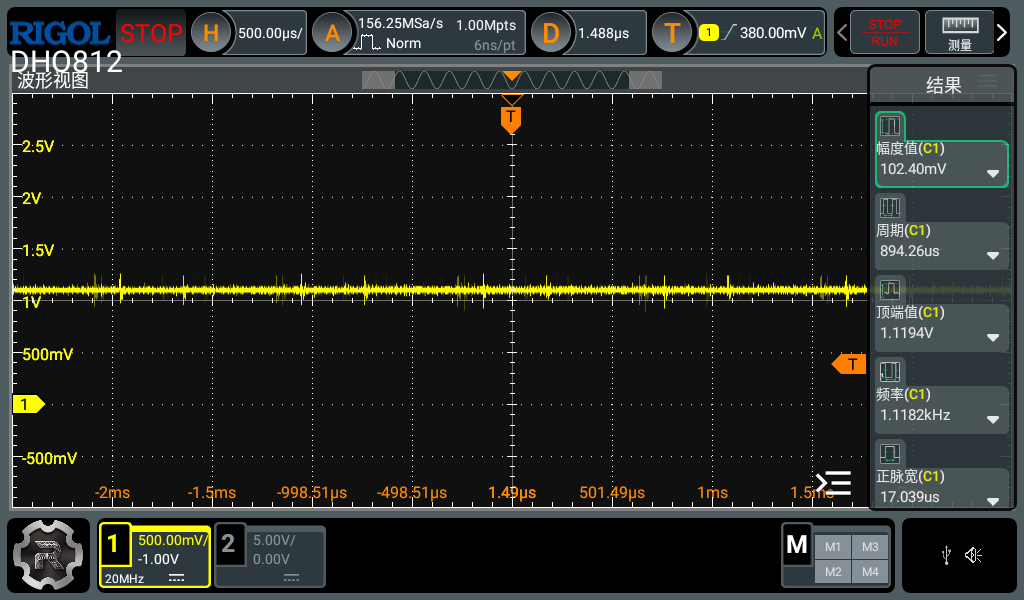This screenshot has height=600, width=1024.
Task: Click the 894.26us period result value
Action: click(910, 251)
